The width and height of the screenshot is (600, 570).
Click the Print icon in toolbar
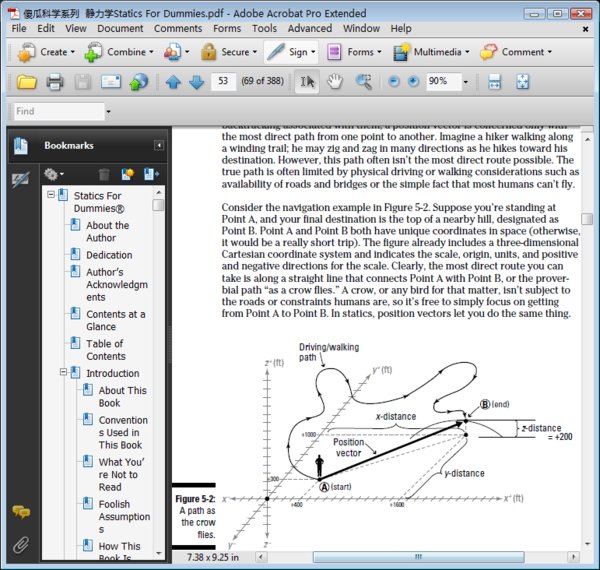click(x=55, y=81)
